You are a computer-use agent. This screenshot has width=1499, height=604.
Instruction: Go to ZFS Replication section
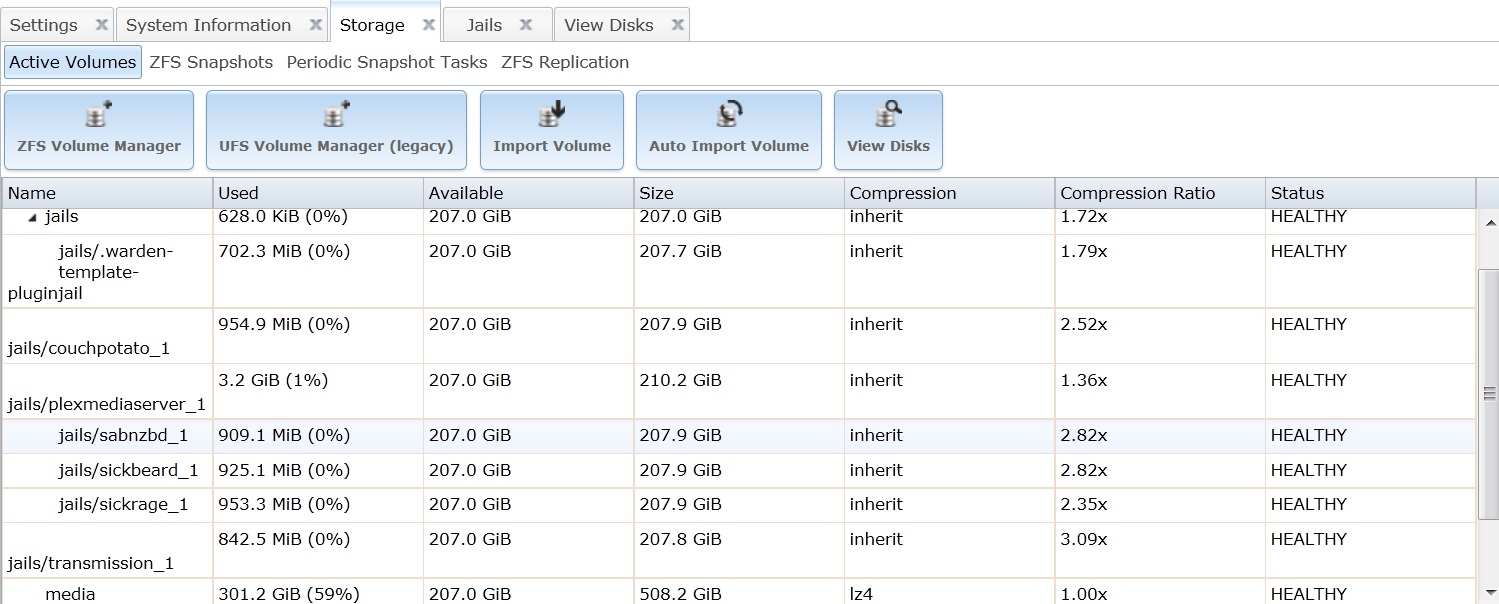point(565,62)
